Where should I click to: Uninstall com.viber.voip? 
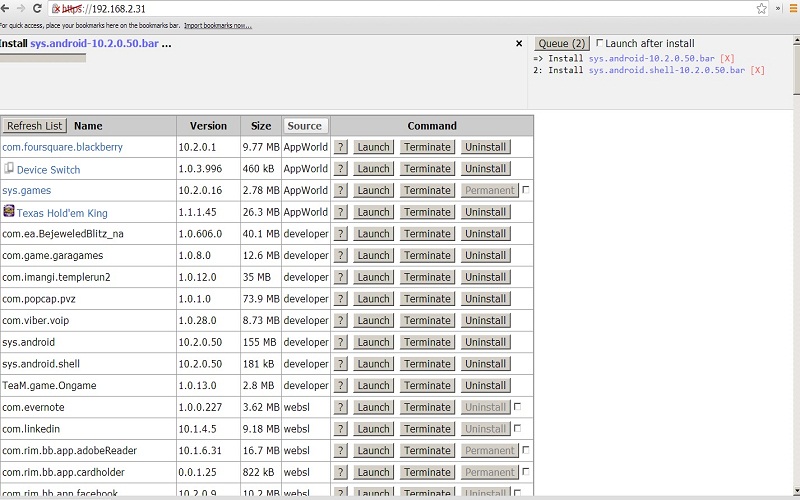tap(485, 320)
